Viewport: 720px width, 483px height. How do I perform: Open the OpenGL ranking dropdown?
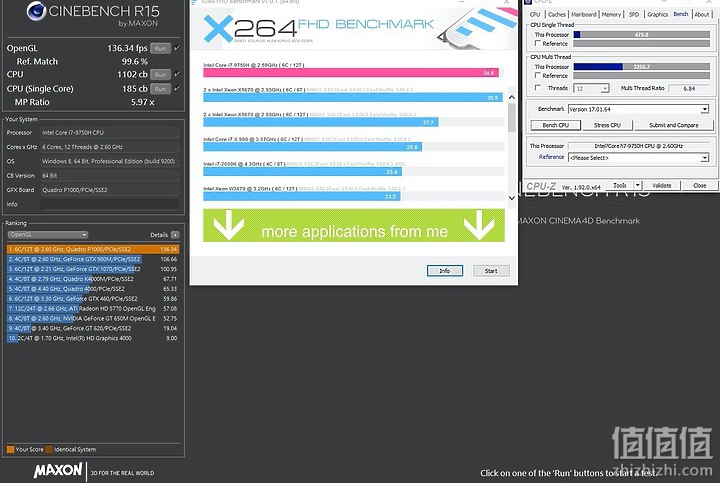[x=48, y=235]
